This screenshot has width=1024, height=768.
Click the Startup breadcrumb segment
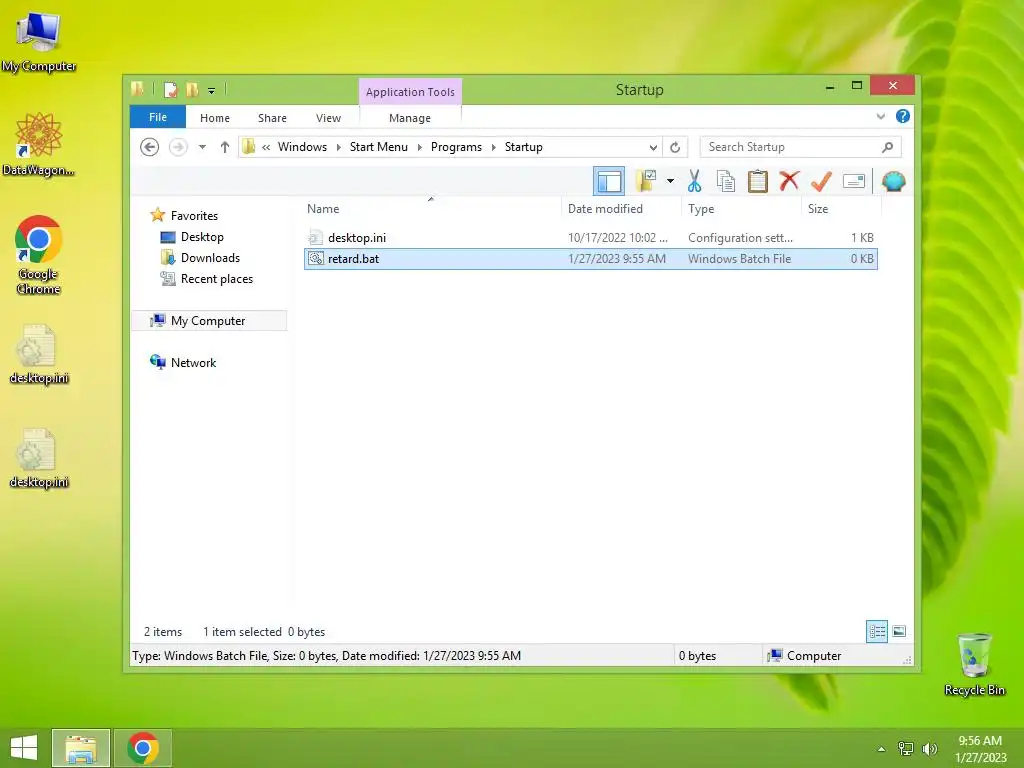coord(524,147)
